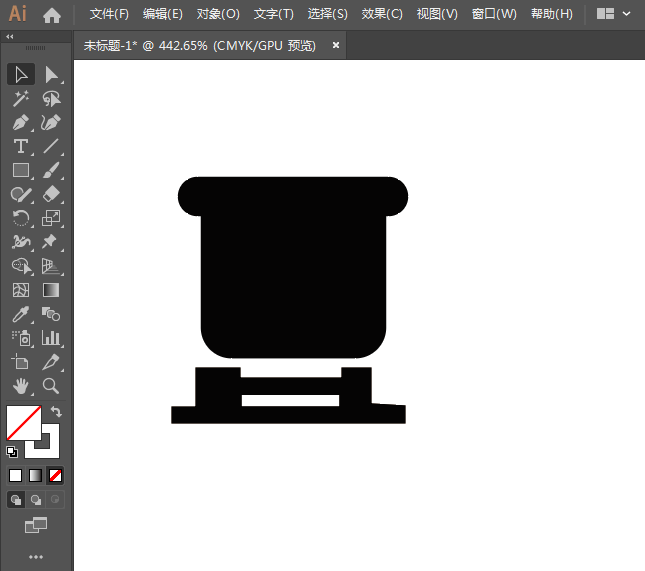Click the Home button
The height and width of the screenshot is (571, 645).
pos(52,14)
